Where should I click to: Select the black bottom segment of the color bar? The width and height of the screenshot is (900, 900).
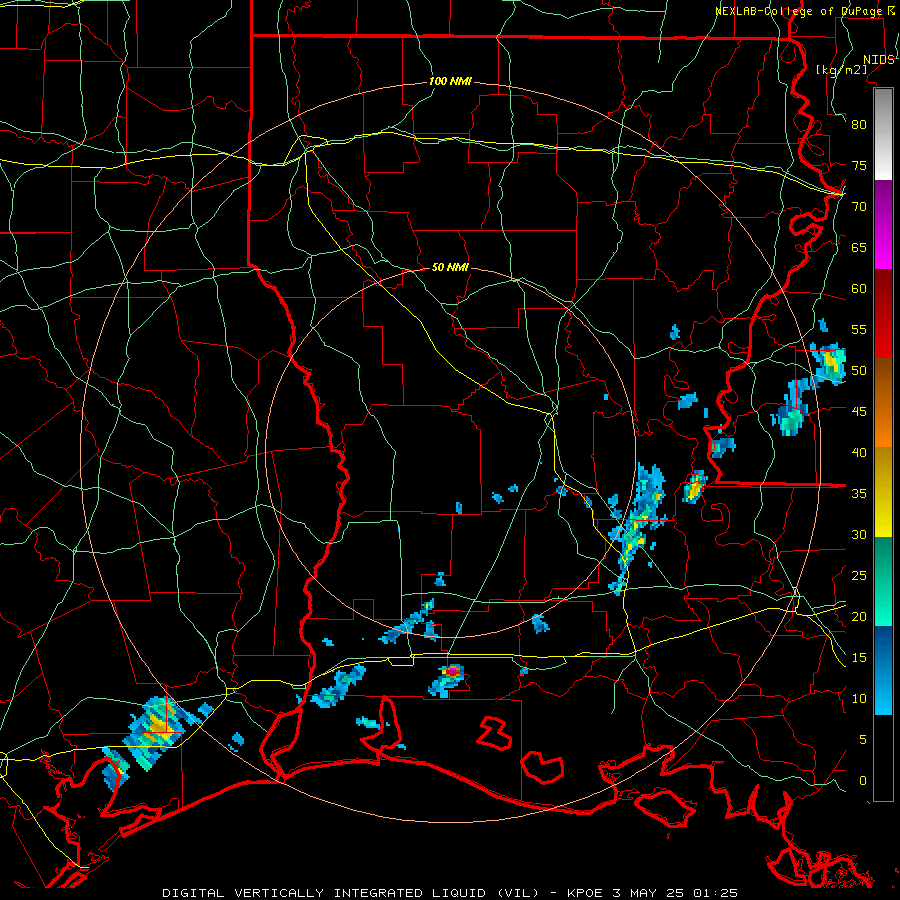pyautogui.click(x=883, y=758)
